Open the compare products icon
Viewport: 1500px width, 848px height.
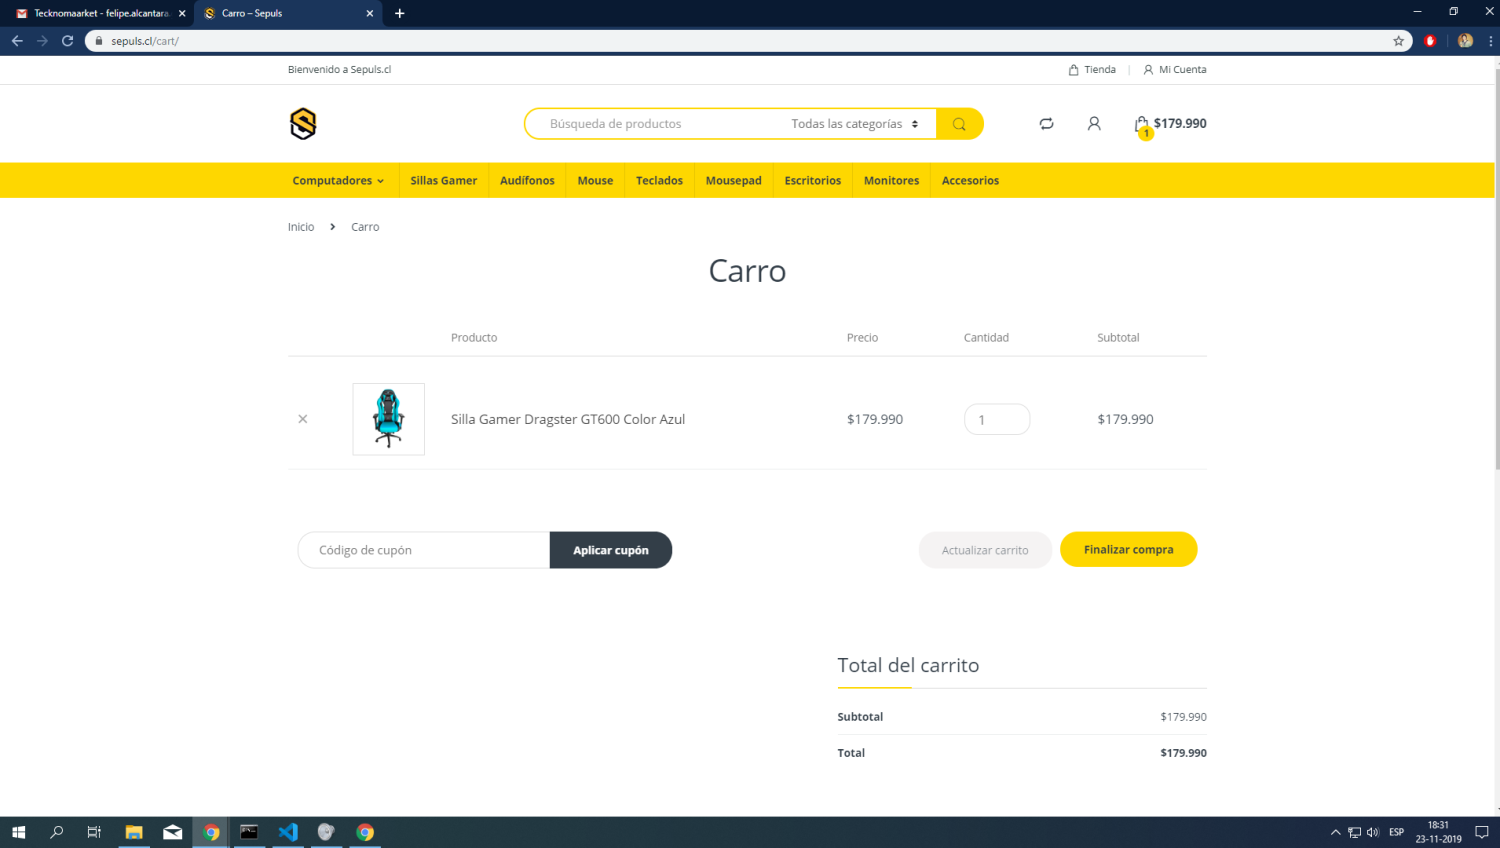[x=1046, y=124]
